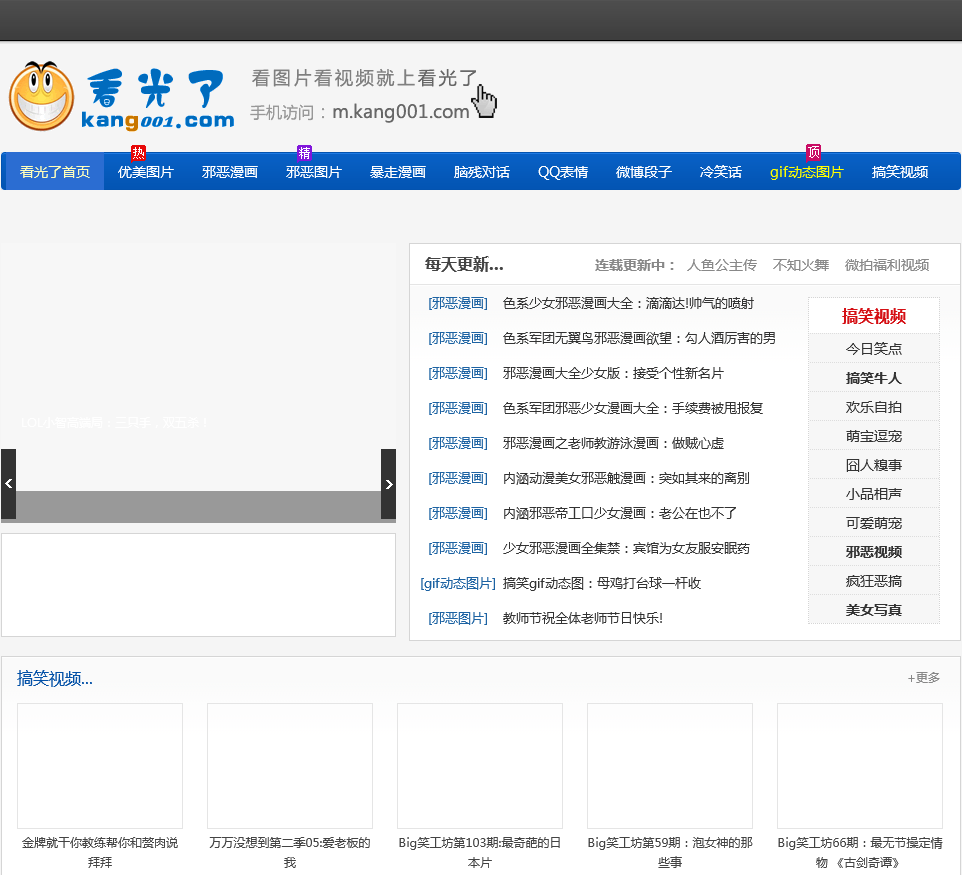Image resolution: width=962 pixels, height=875 pixels.
Task: Open thumbnail for Big笑工坊第103期
Action: (x=480, y=765)
